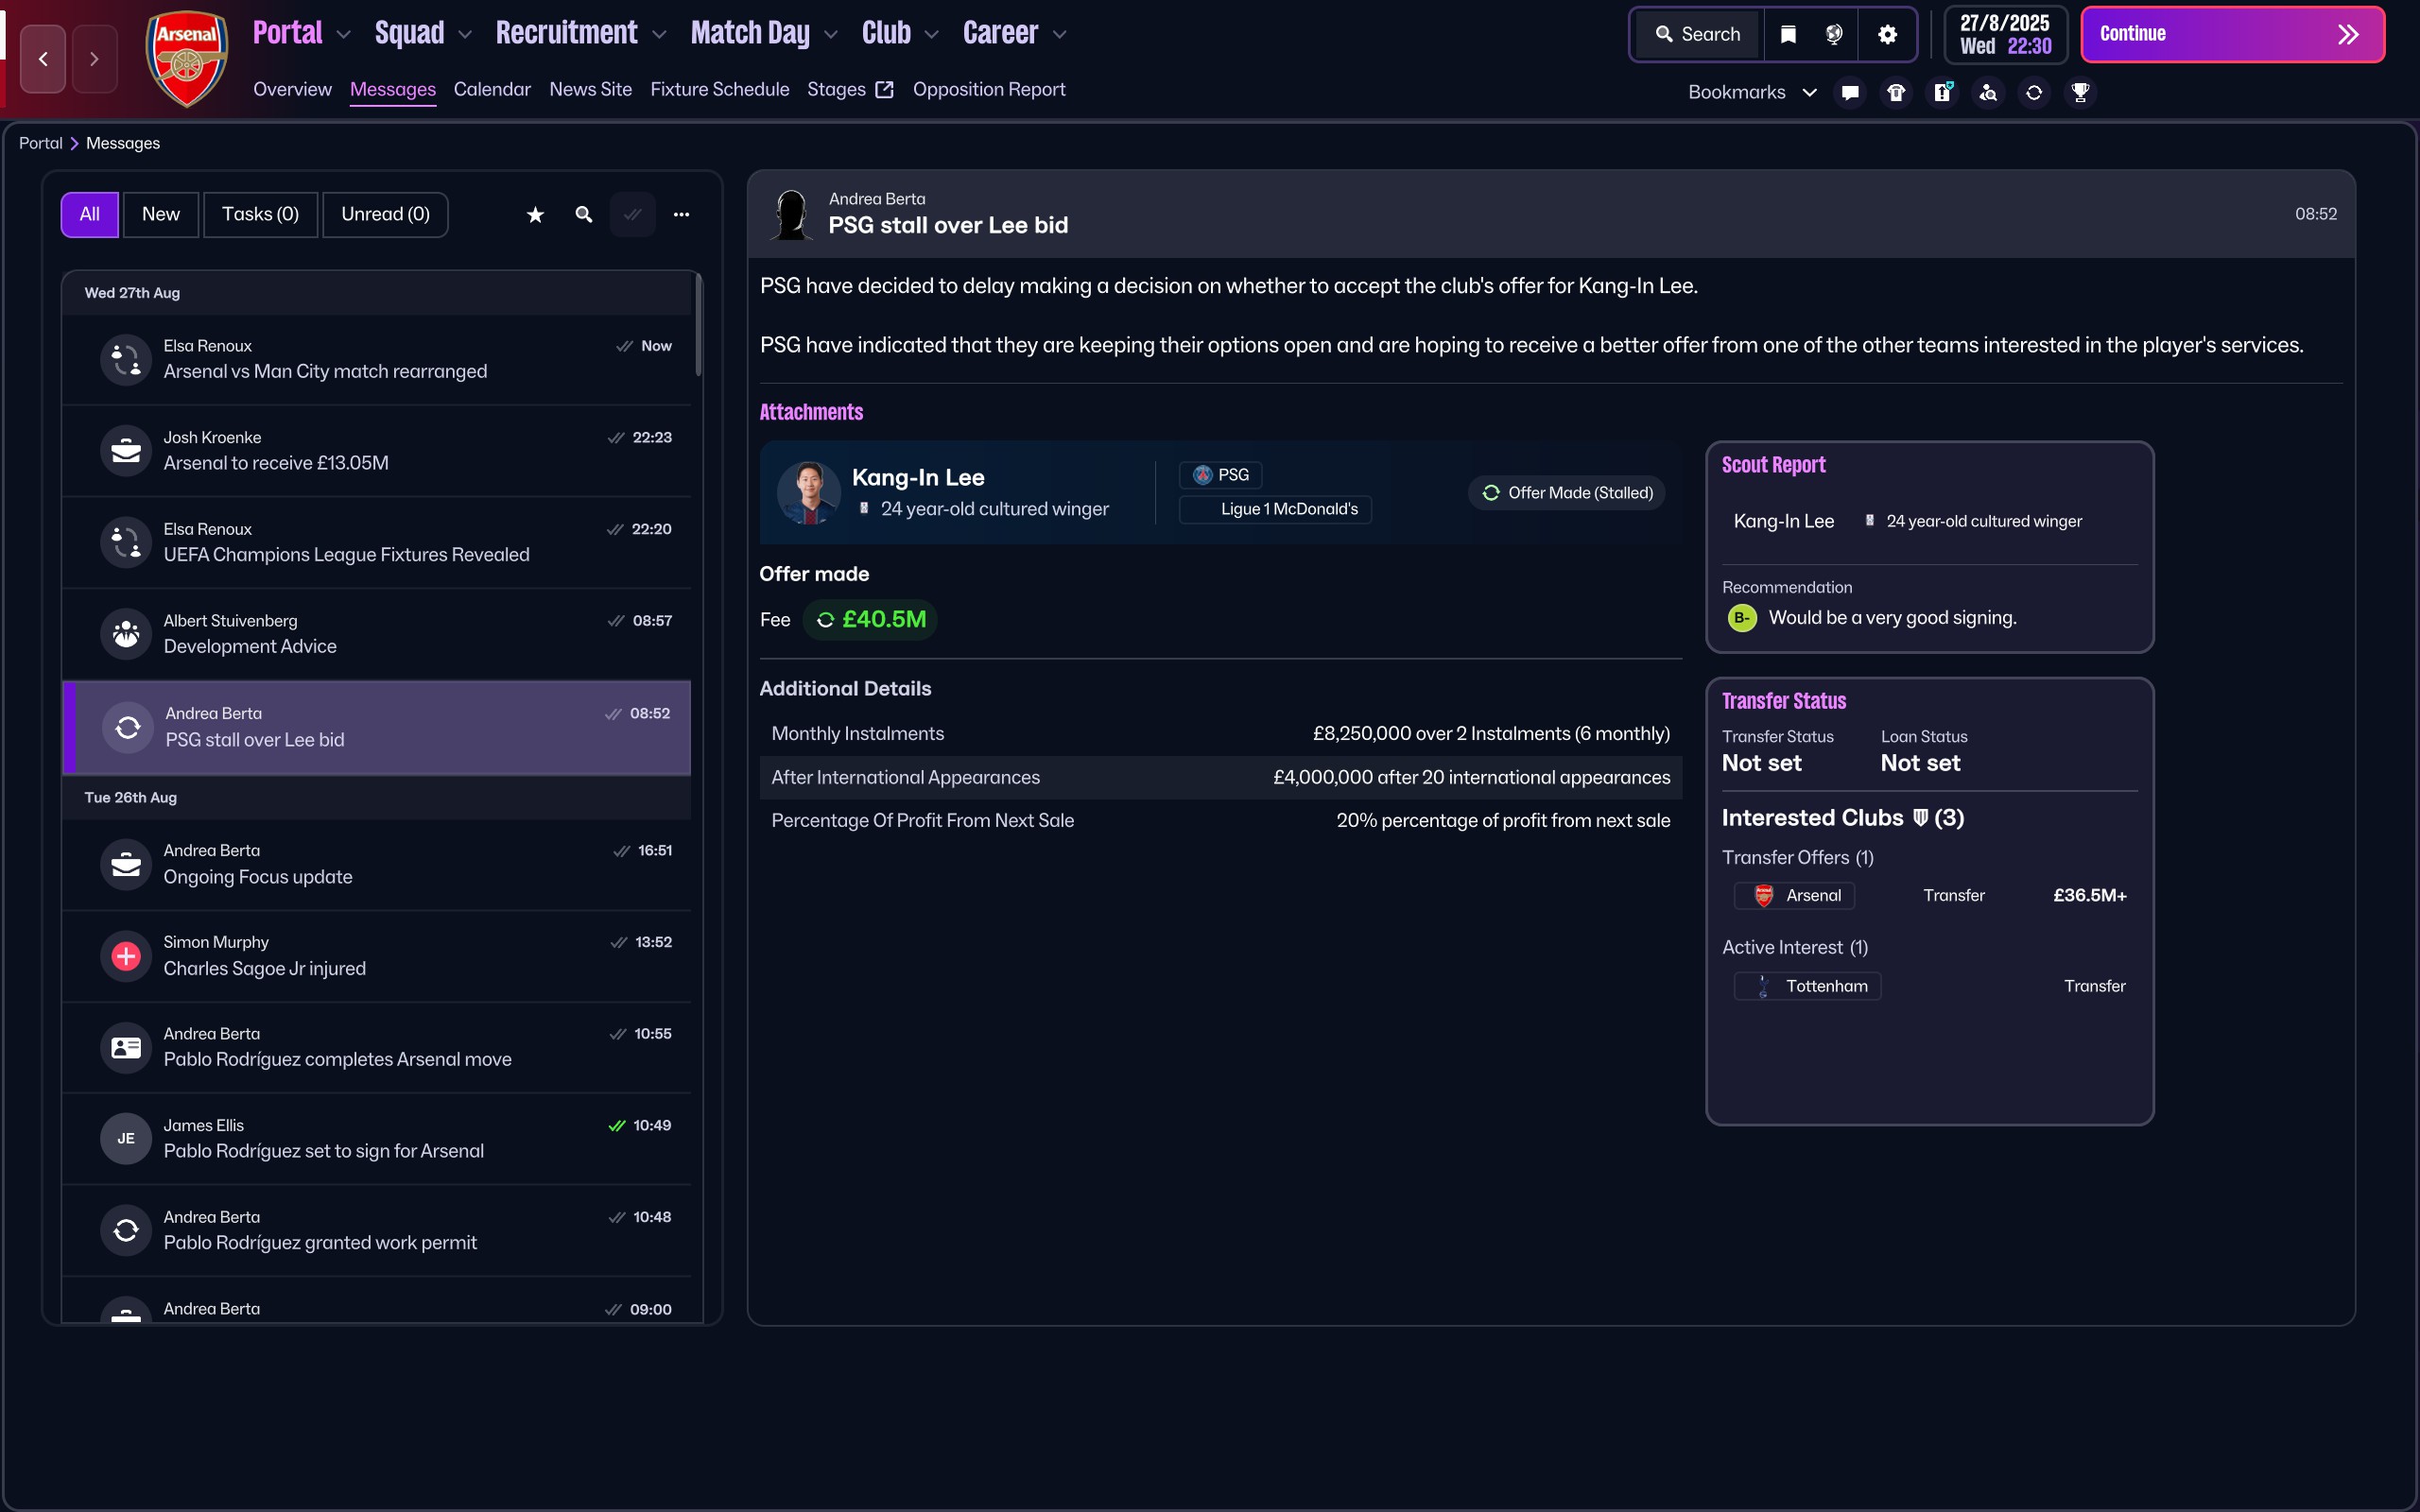Click the squad shirt bookmark icon

click(1896, 92)
